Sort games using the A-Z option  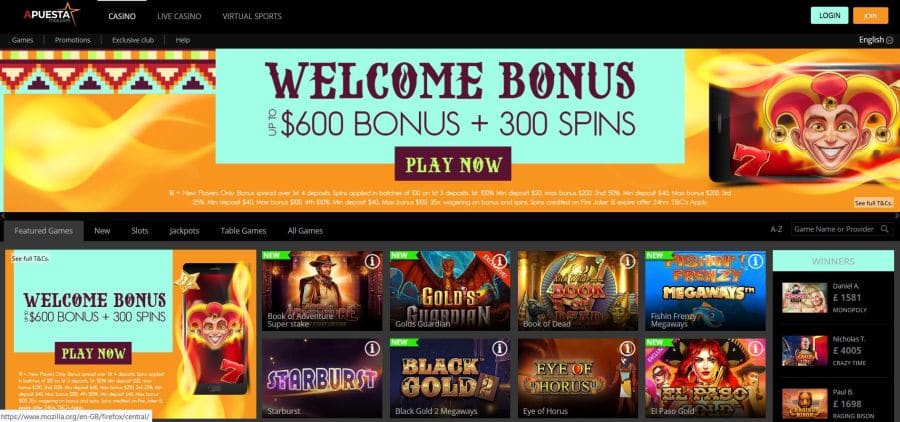click(x=776, y=229)
